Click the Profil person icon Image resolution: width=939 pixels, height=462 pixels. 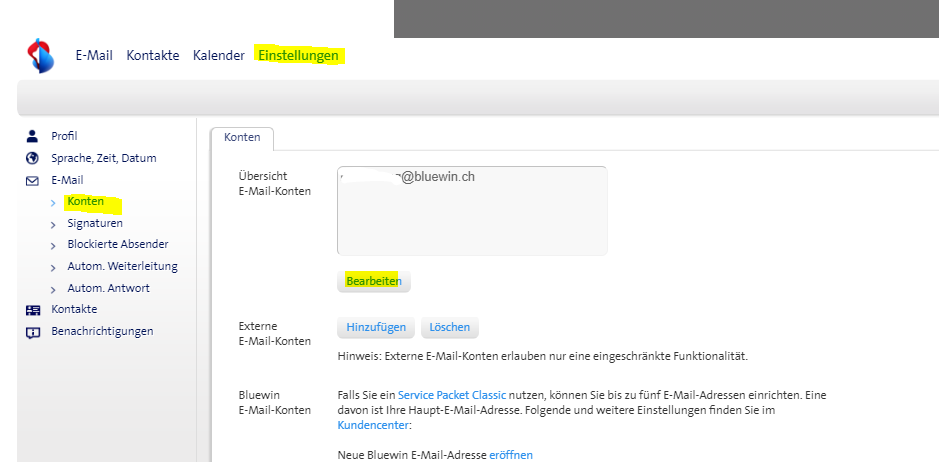(32, 136)
